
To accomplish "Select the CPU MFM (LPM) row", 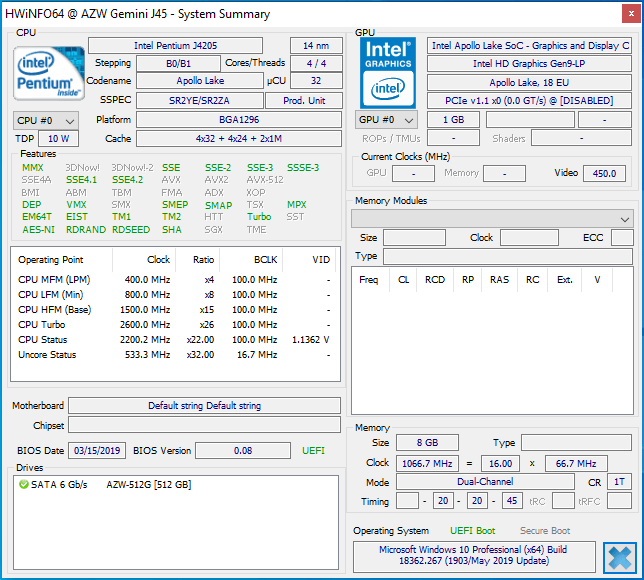I will [x=175, y=280].
